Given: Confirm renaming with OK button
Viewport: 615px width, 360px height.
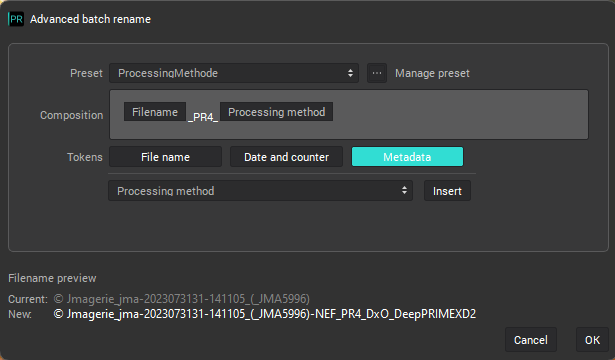Looking at the screenshot, I should [x=592, y=340].
